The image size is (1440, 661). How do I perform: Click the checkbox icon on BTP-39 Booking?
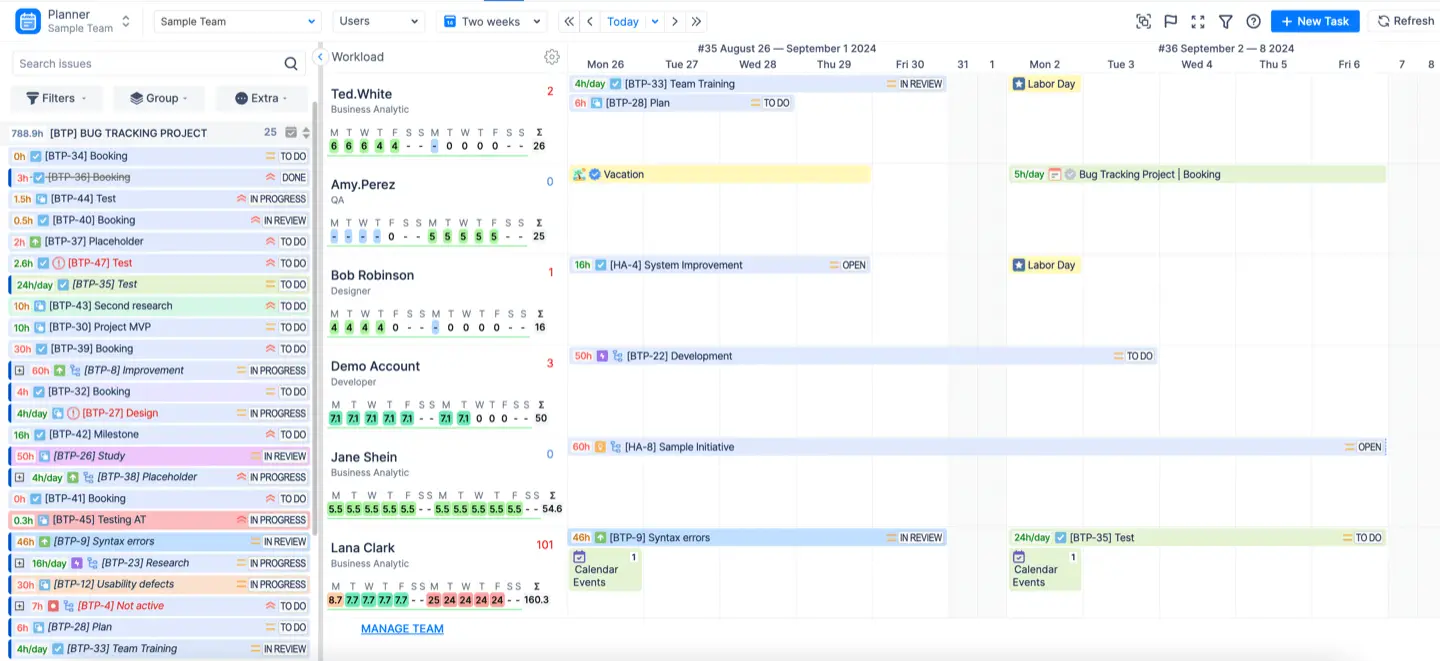[x=41, y=349]
